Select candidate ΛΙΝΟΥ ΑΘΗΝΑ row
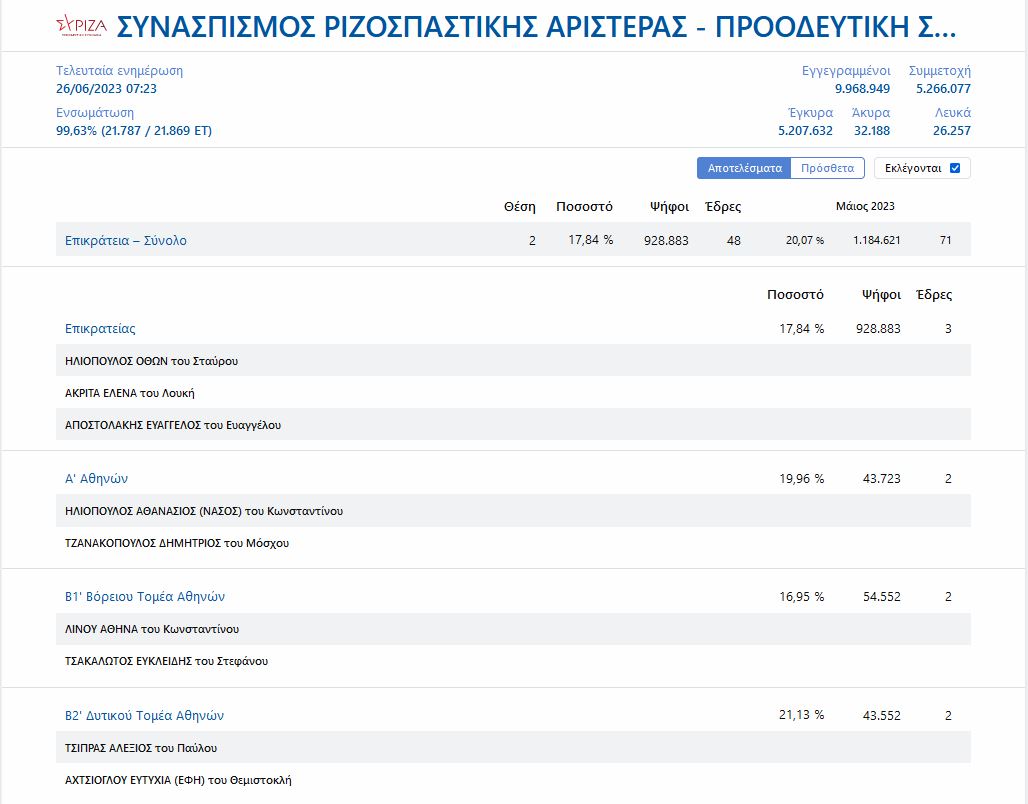The image size is (1028, 804). [x=152, y=629]
